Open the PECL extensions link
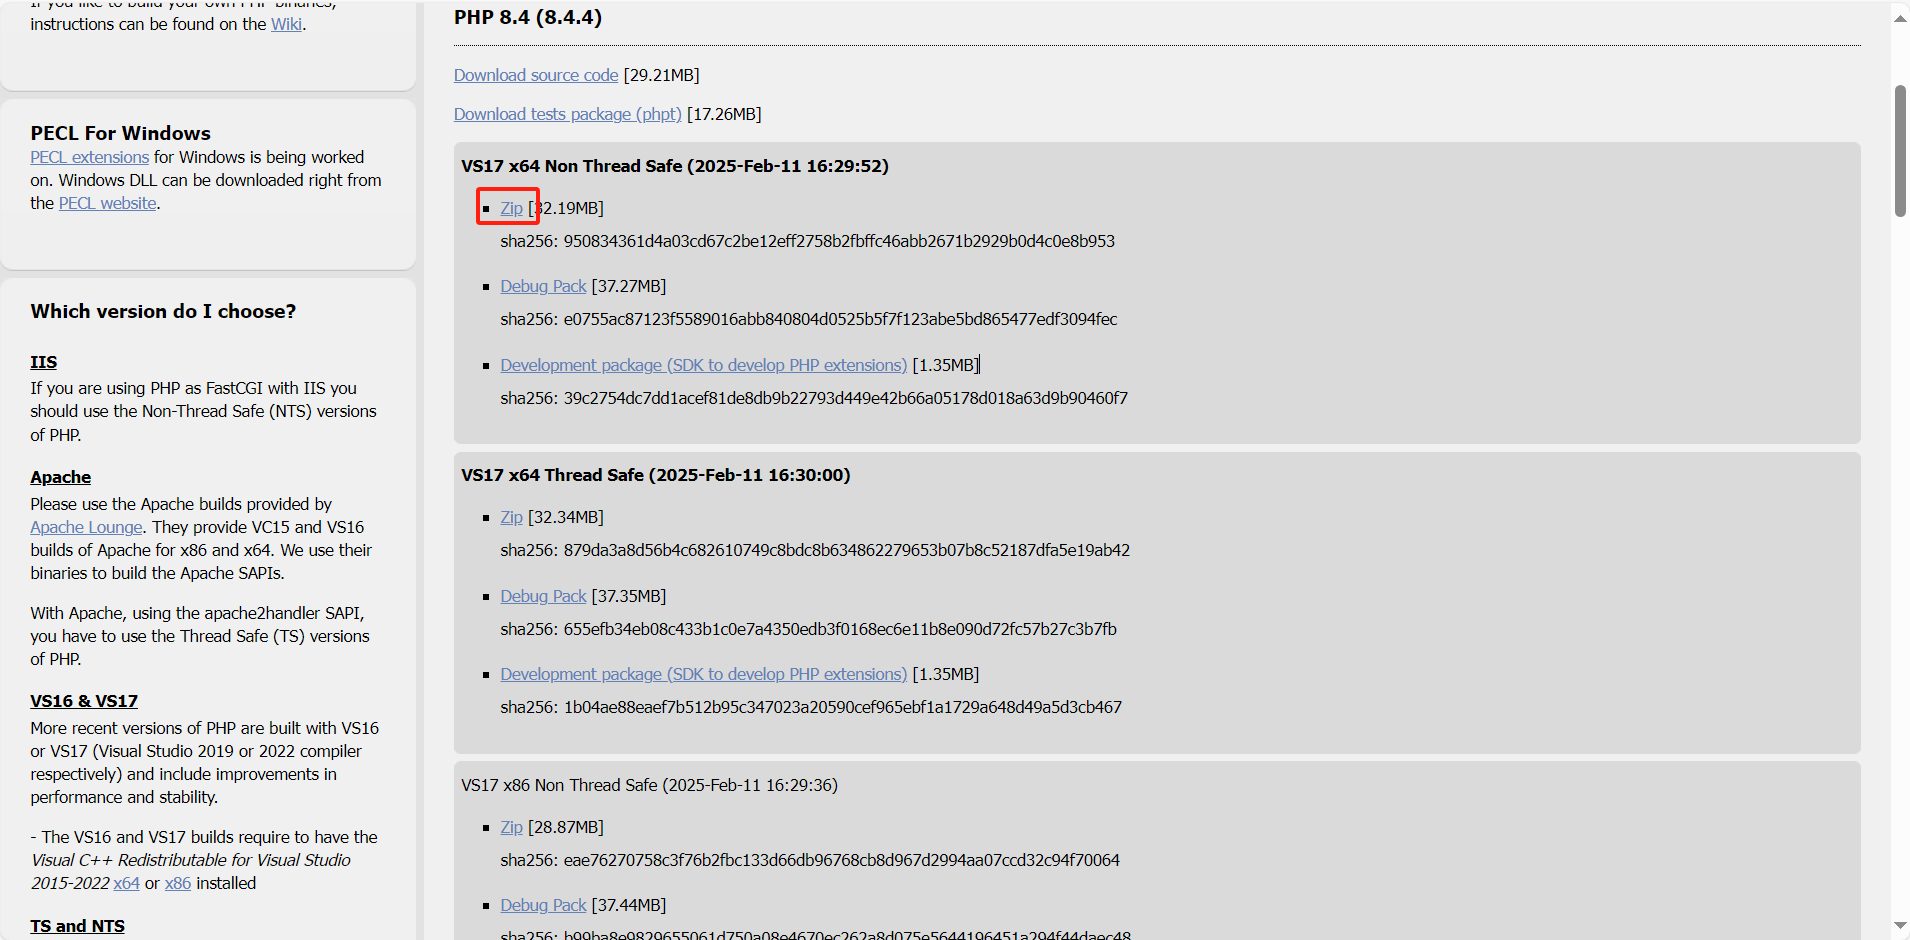This screenshot has width=1910, height=940. [x=89, y=157]
